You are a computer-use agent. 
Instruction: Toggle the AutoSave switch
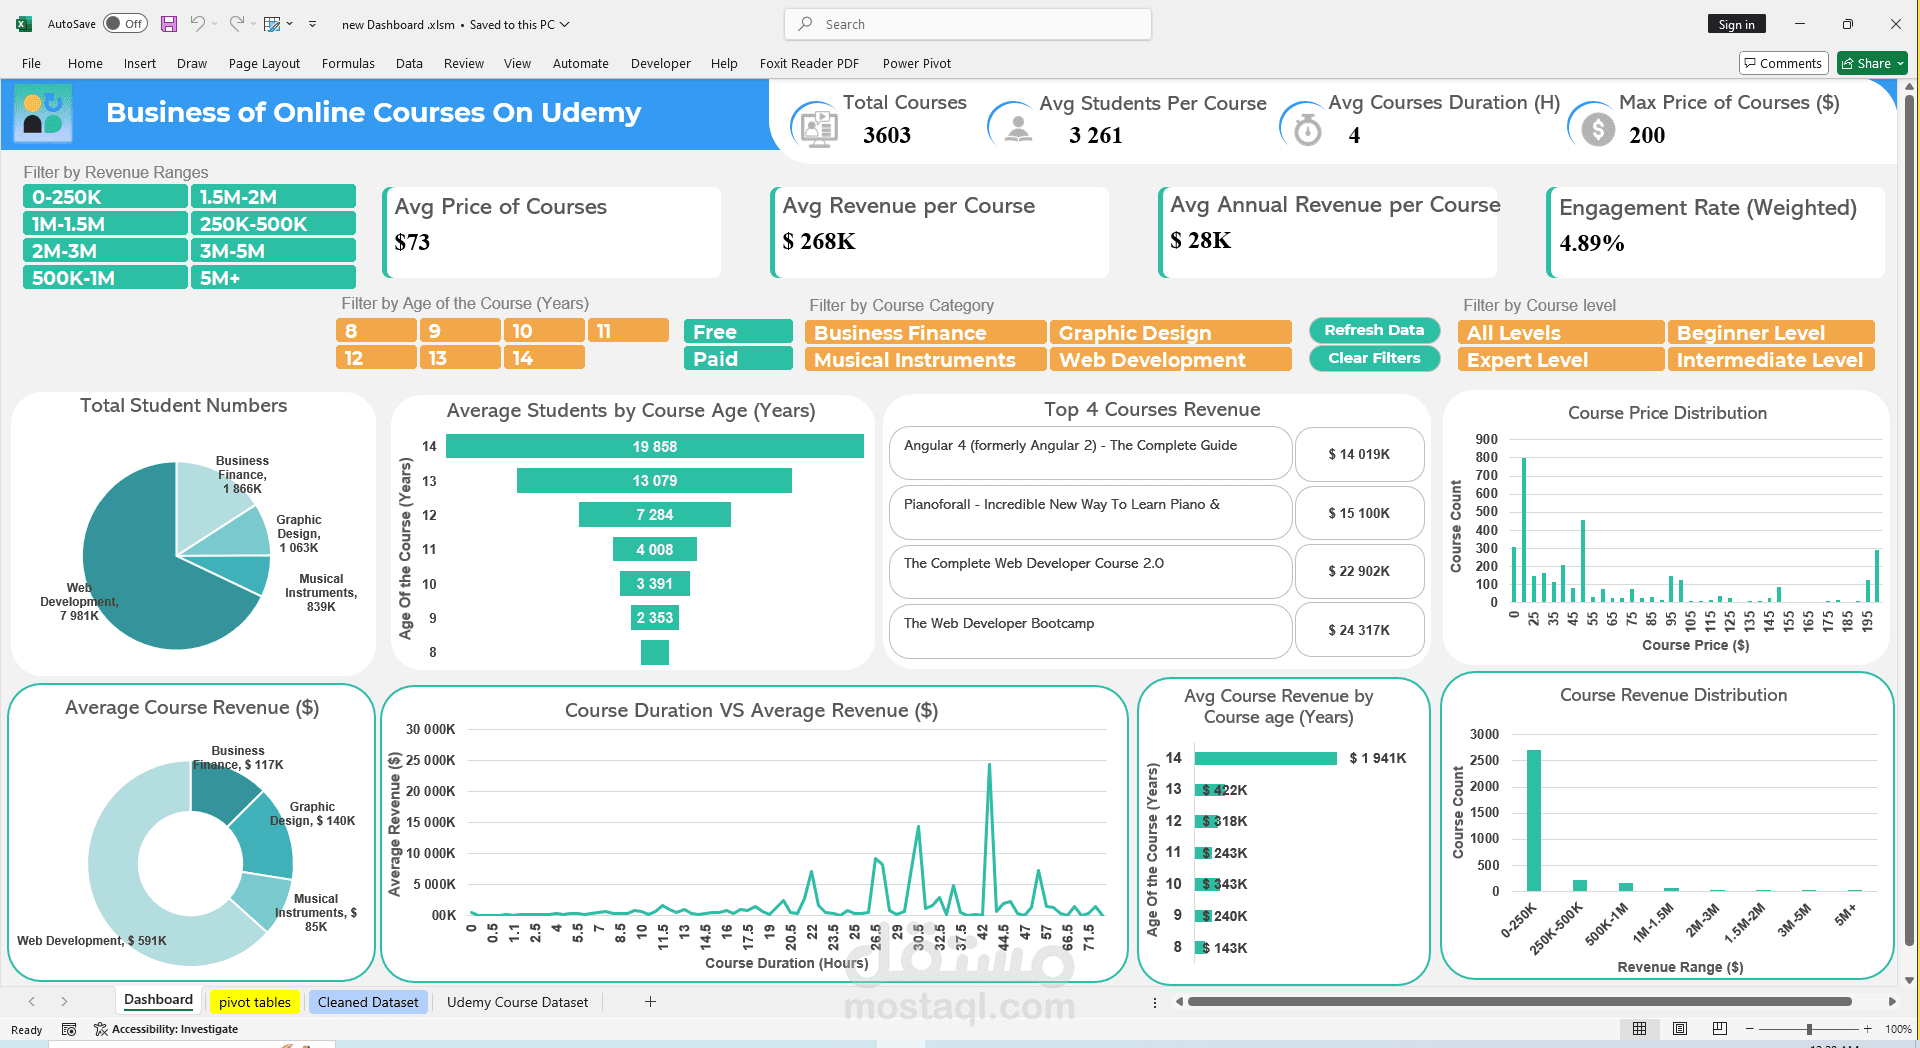point(125,24)
